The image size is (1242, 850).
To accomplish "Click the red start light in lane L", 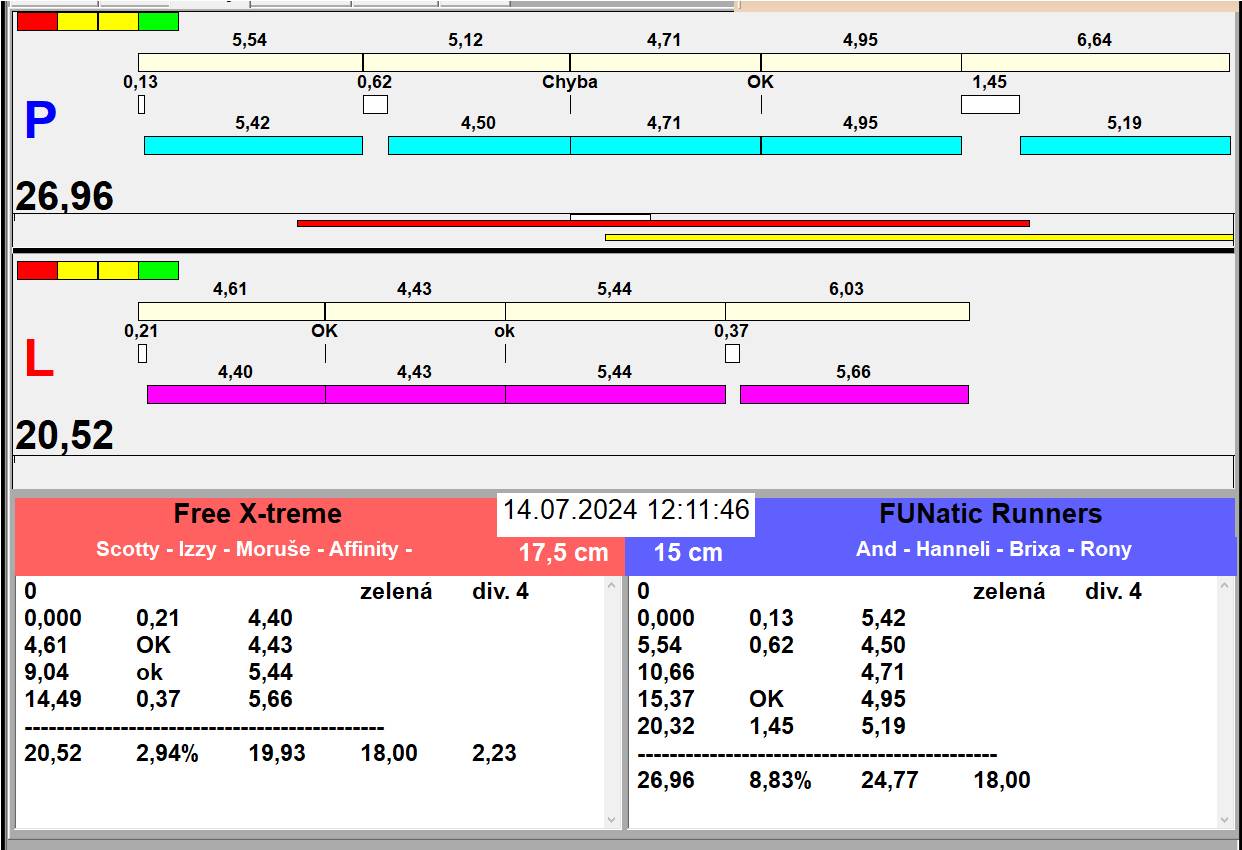I will [37, 270].
